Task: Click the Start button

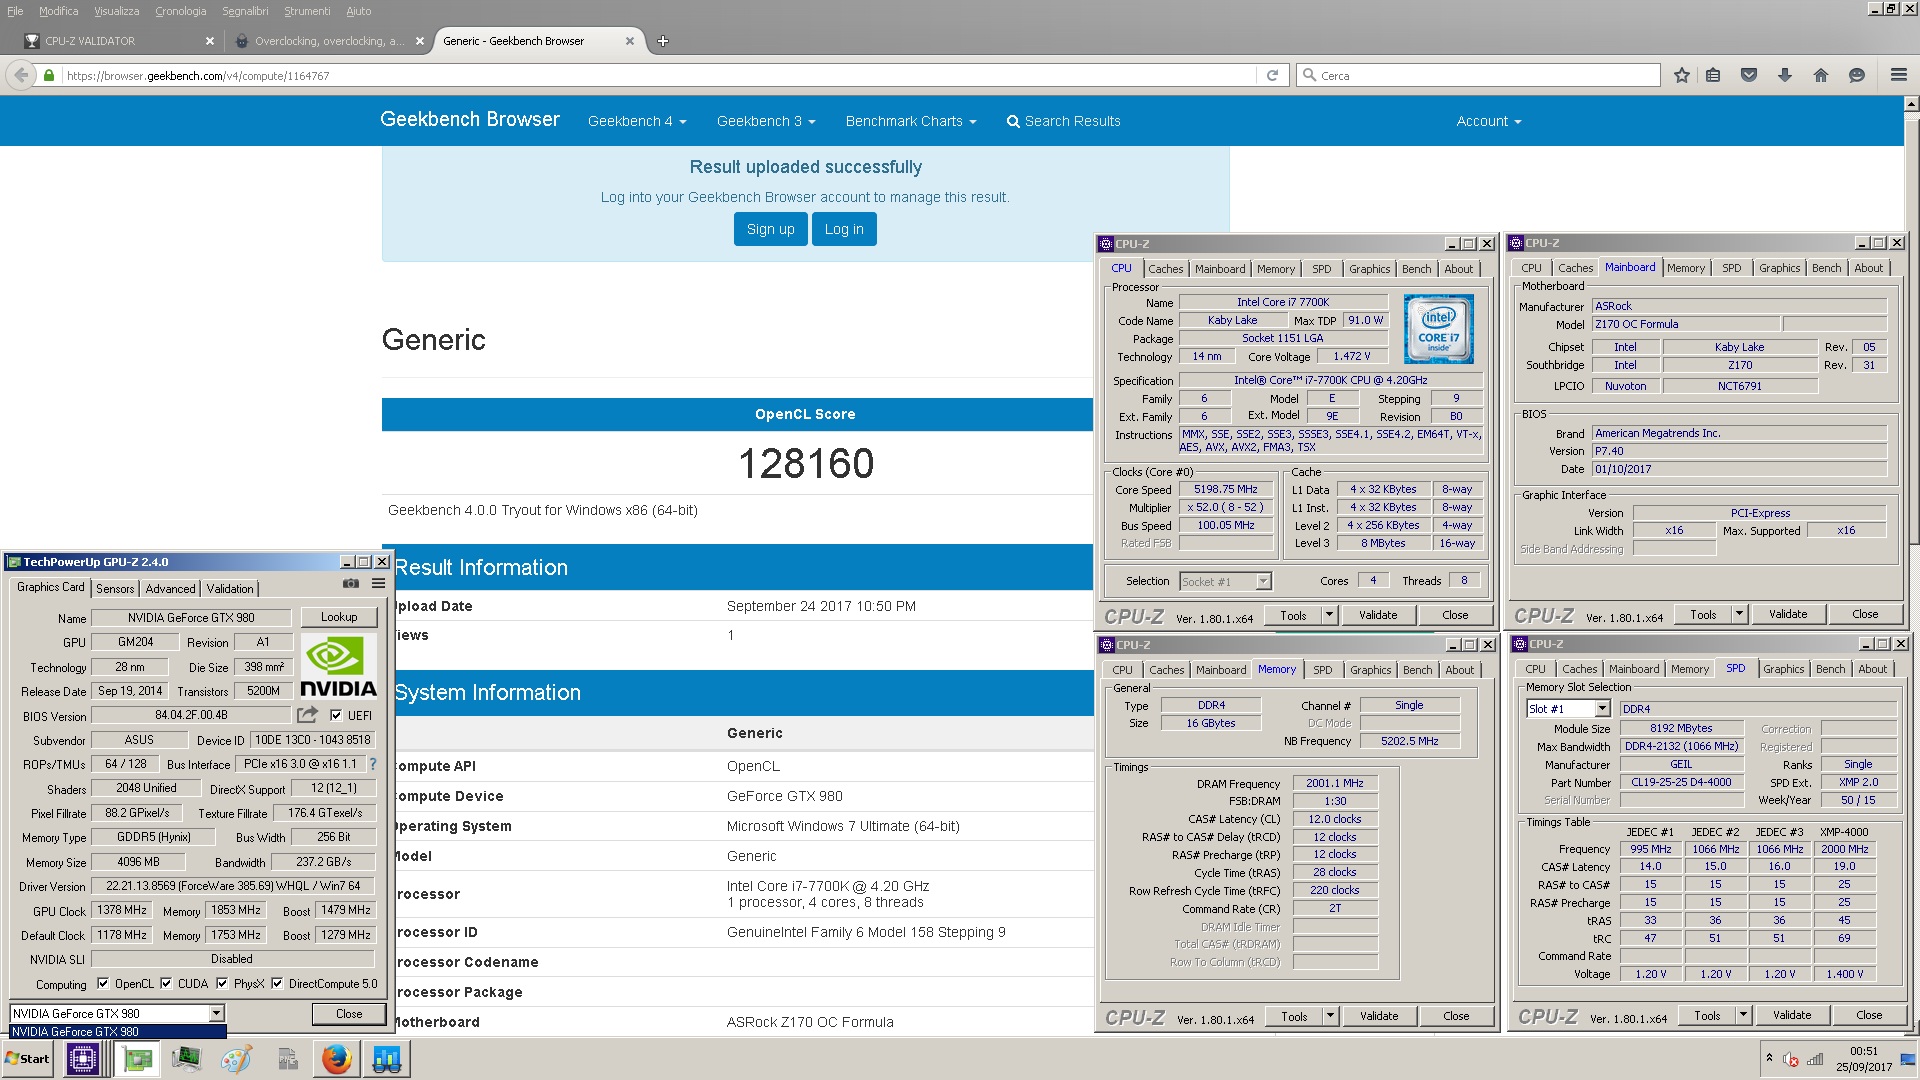Action: (28, 1059)
